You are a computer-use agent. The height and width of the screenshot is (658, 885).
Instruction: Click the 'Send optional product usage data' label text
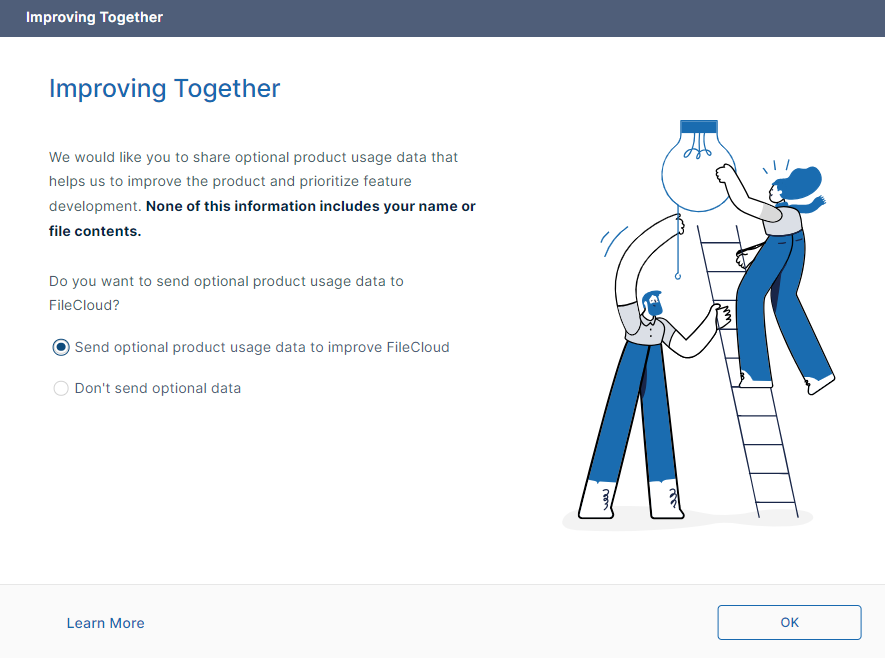click(x=262, y=347)
